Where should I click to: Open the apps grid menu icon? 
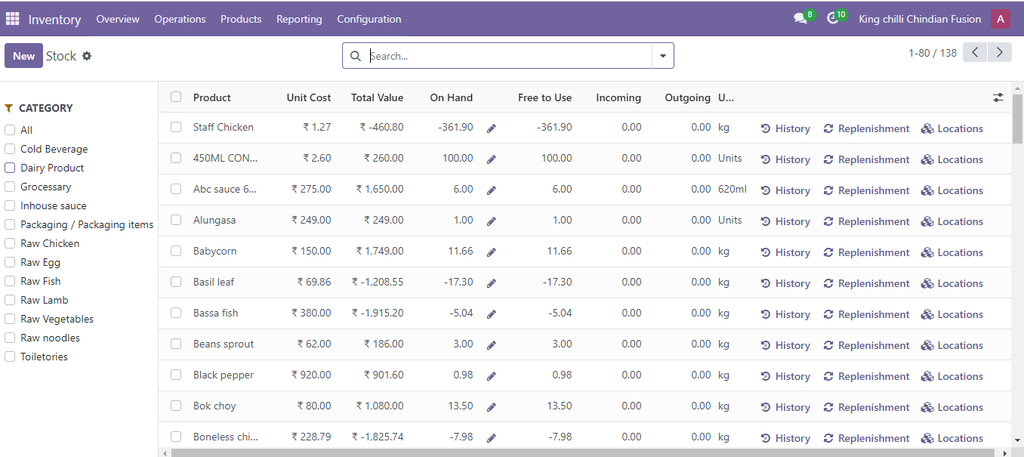(12, 19)
